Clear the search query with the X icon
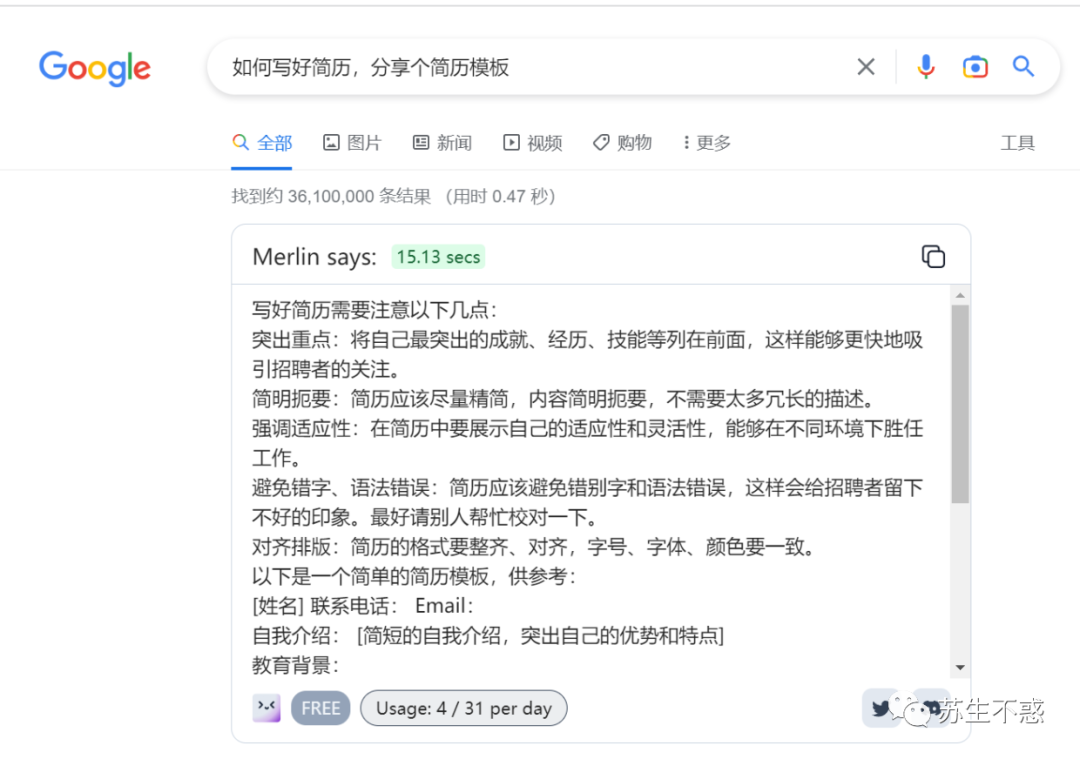The image size is (1080, 759). [x=866, y=66]
